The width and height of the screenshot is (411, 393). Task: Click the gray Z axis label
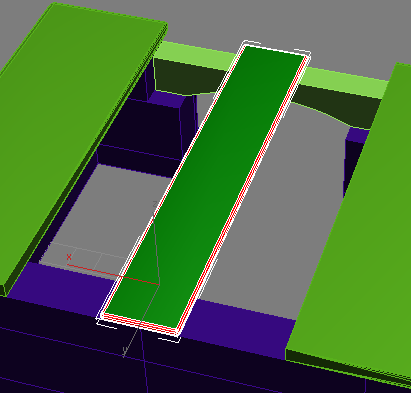point(155,204)
